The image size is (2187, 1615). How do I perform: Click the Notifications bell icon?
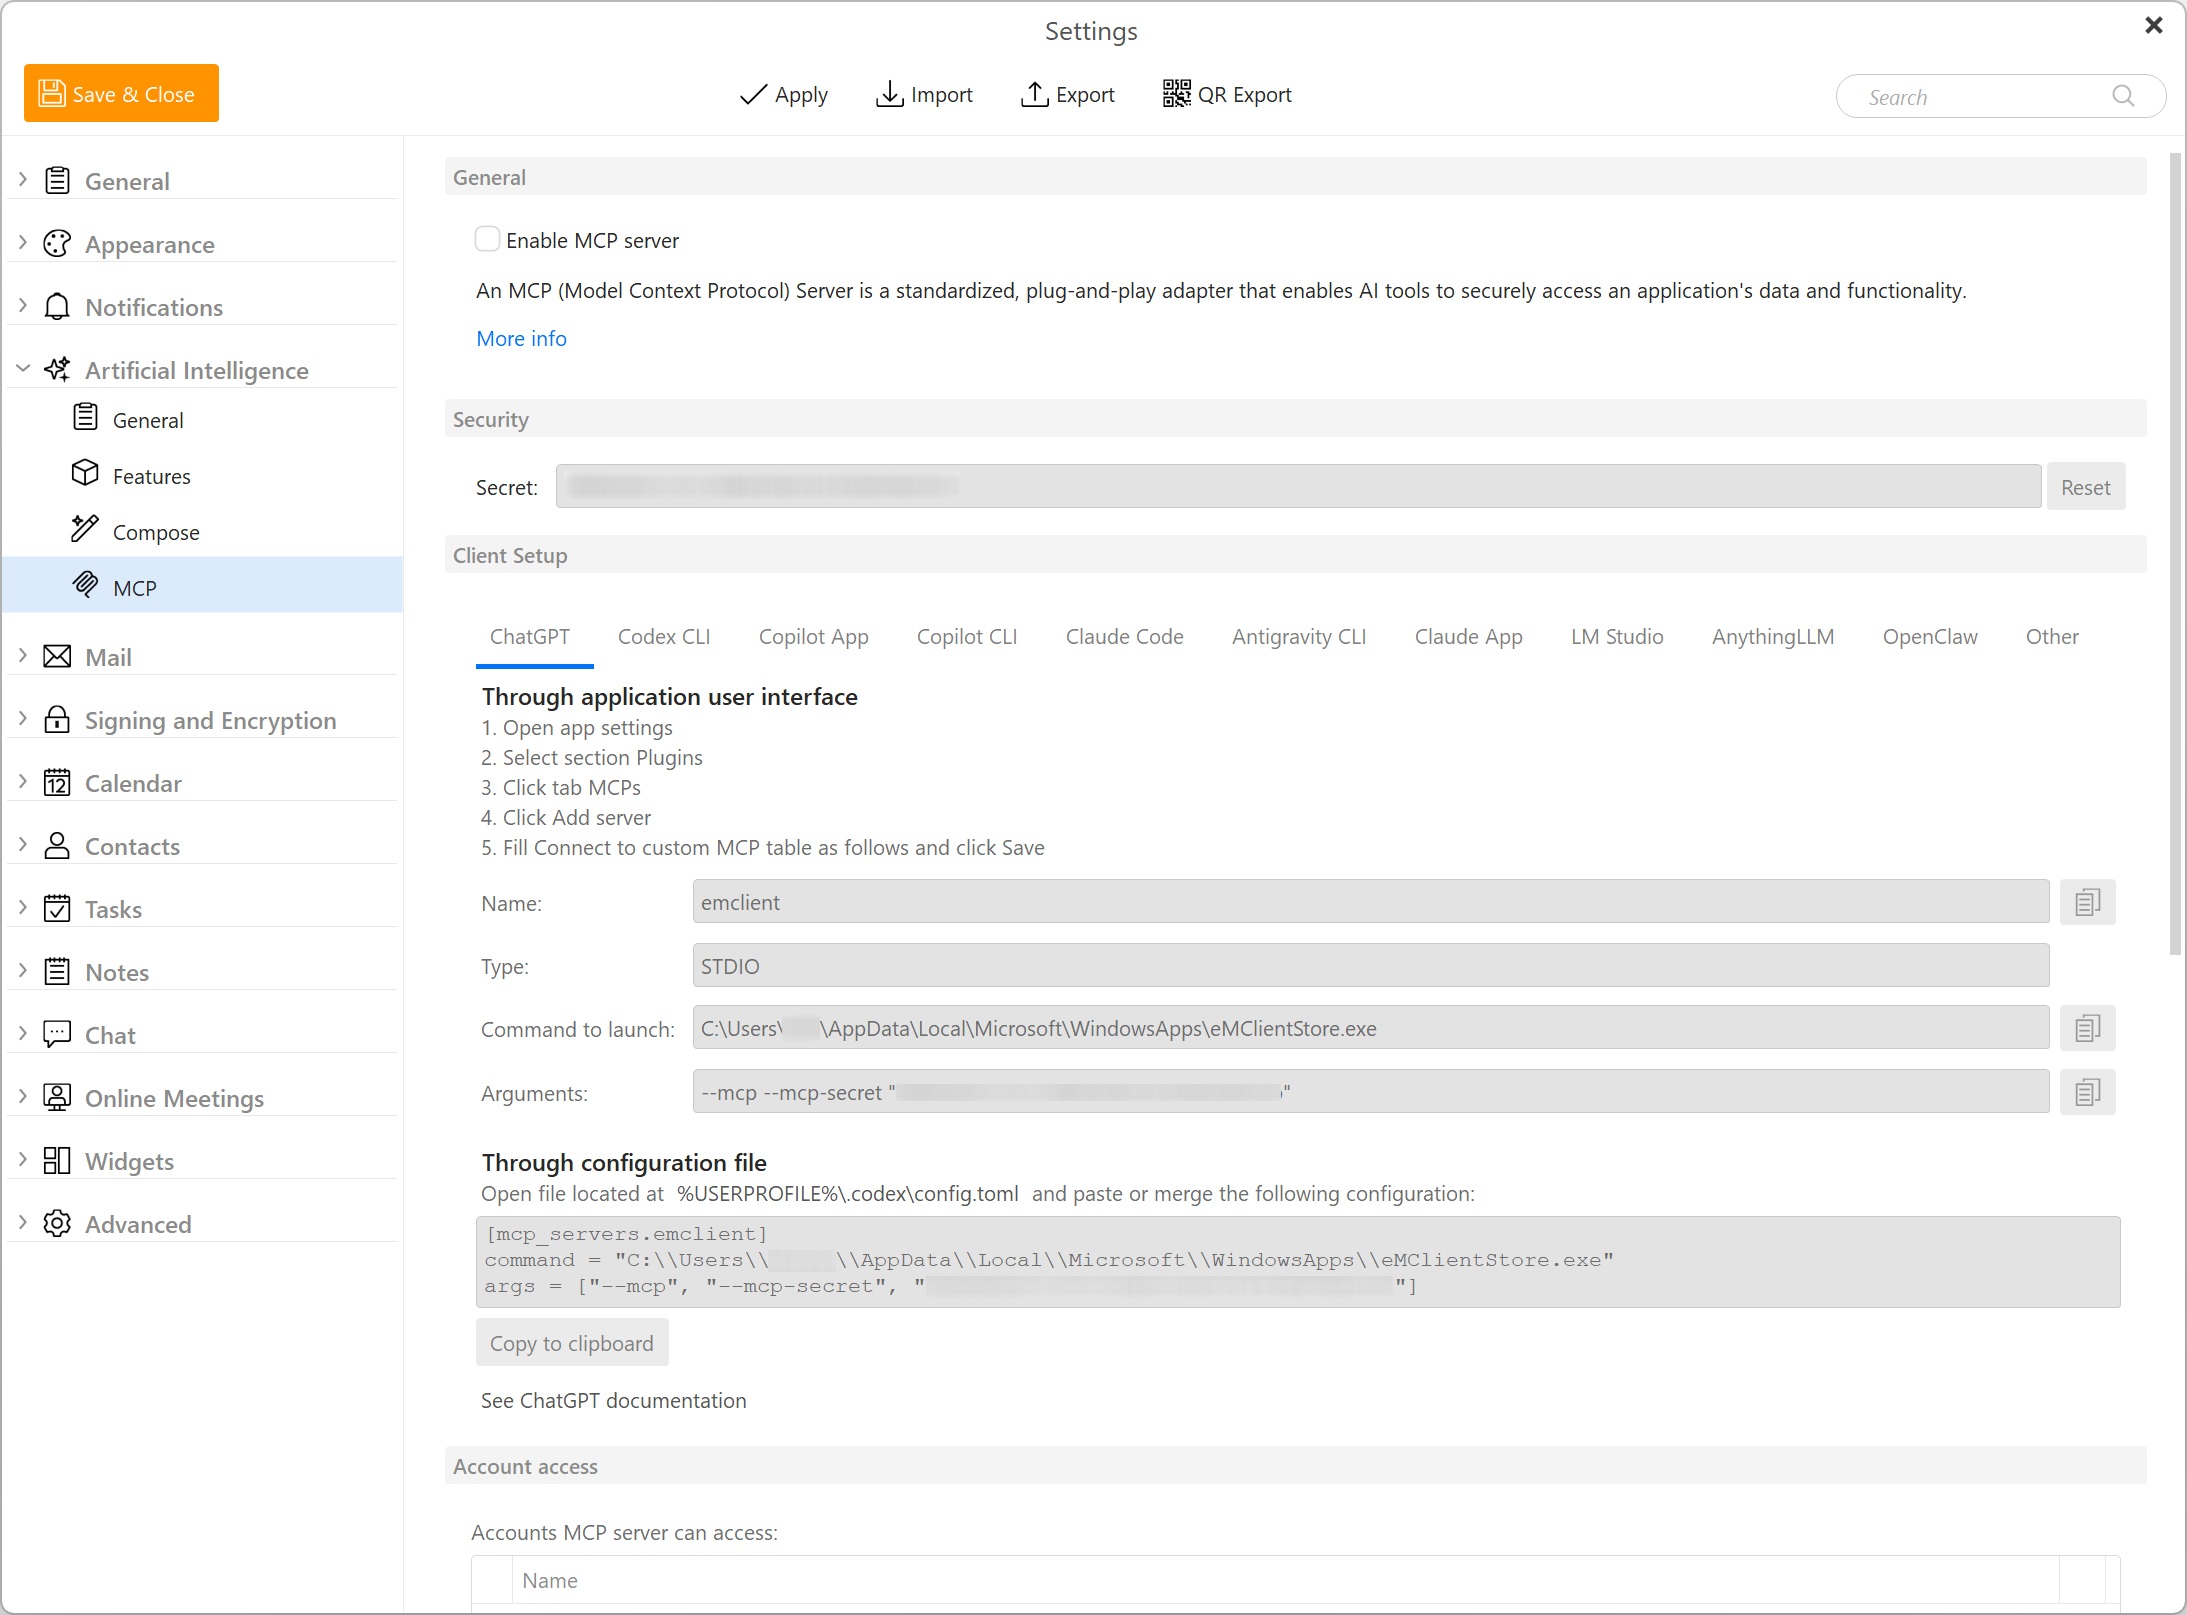[58, 307]
